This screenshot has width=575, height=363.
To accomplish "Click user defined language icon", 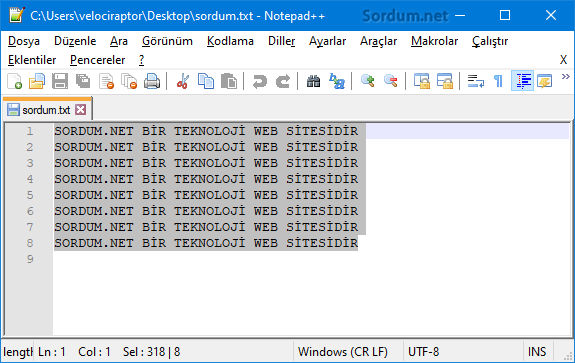I will pos(545,81).
